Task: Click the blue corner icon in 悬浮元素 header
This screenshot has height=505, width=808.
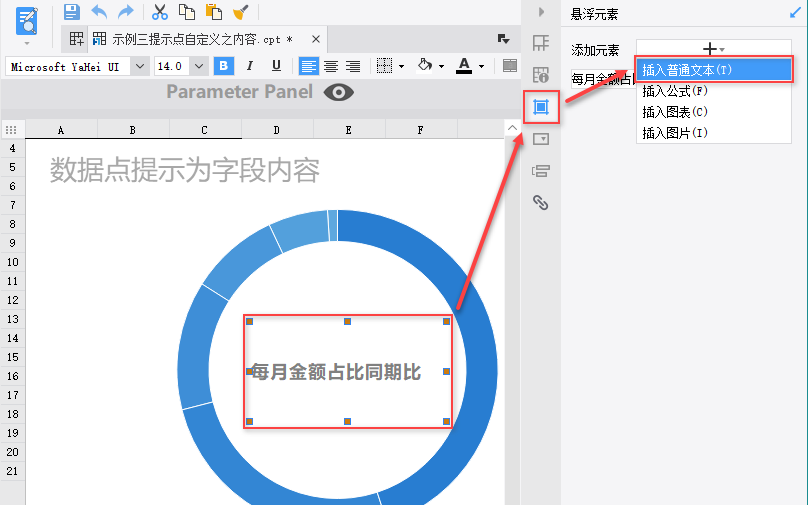Action: point(795,14)
